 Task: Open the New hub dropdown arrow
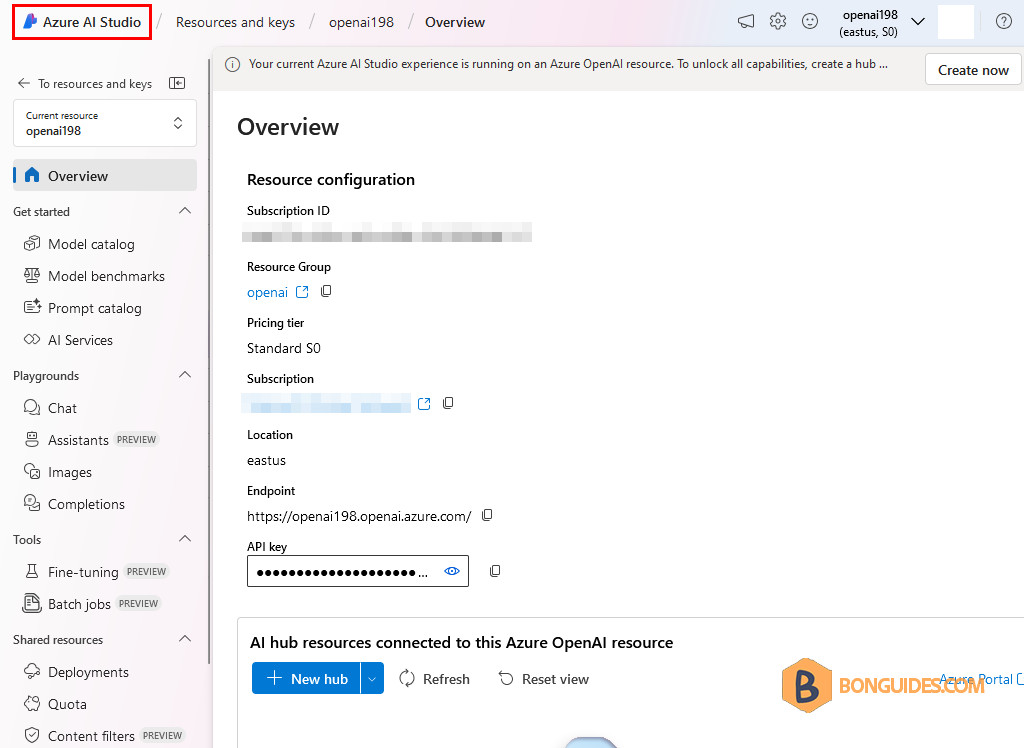point(372,679)
